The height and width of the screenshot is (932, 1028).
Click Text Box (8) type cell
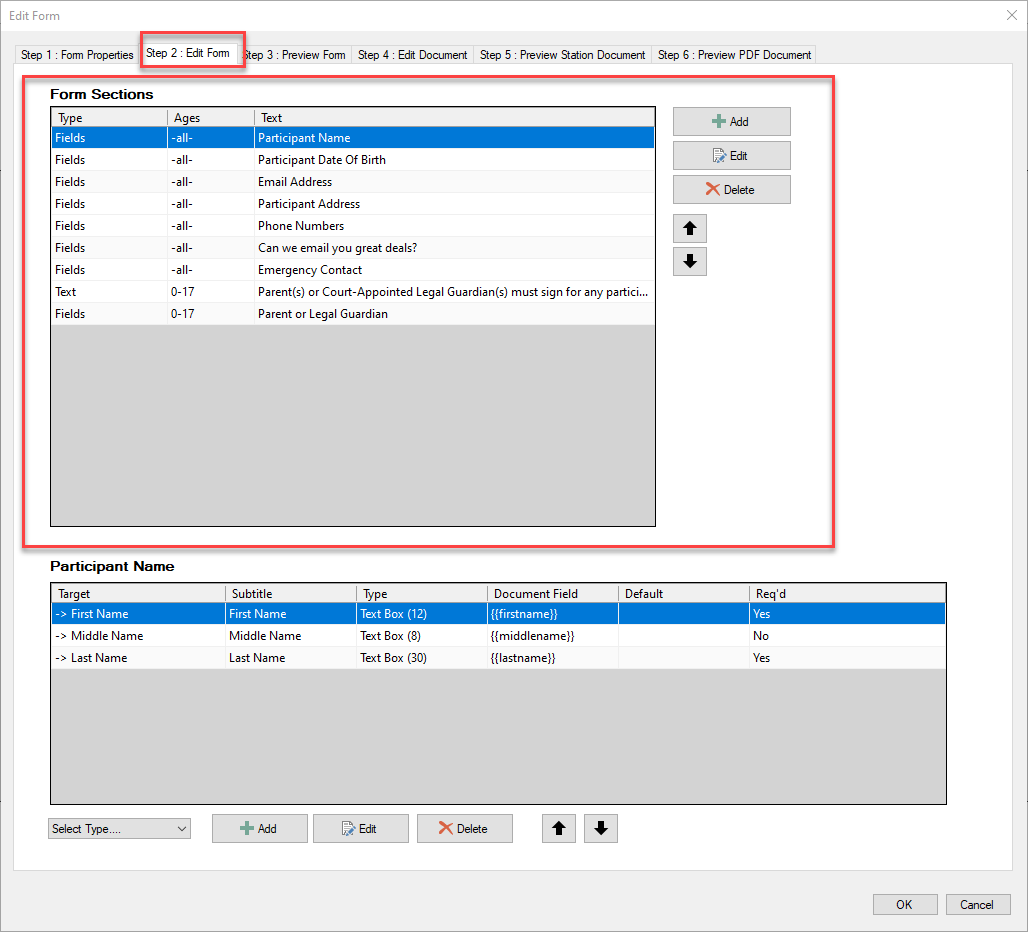pyautogui.click(x=422, y=636)
